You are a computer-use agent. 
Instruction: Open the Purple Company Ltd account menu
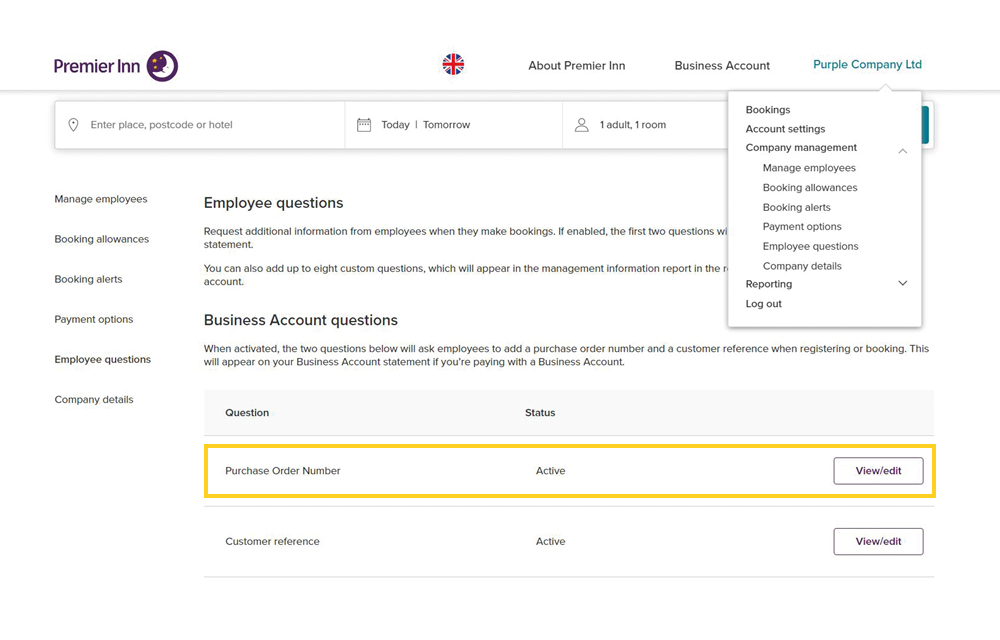[867, 64]
